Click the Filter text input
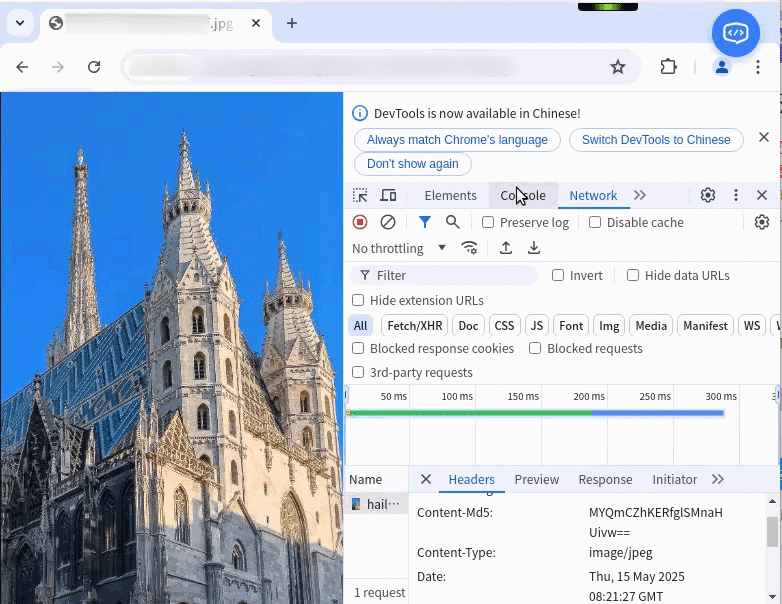This screenshot has height=604, width=782. [444, 275]
